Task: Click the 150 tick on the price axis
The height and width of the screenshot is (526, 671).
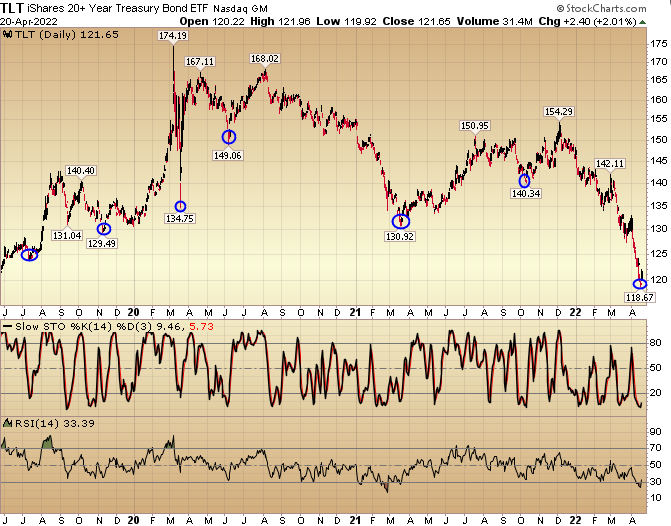Action: tap(659, 140)
